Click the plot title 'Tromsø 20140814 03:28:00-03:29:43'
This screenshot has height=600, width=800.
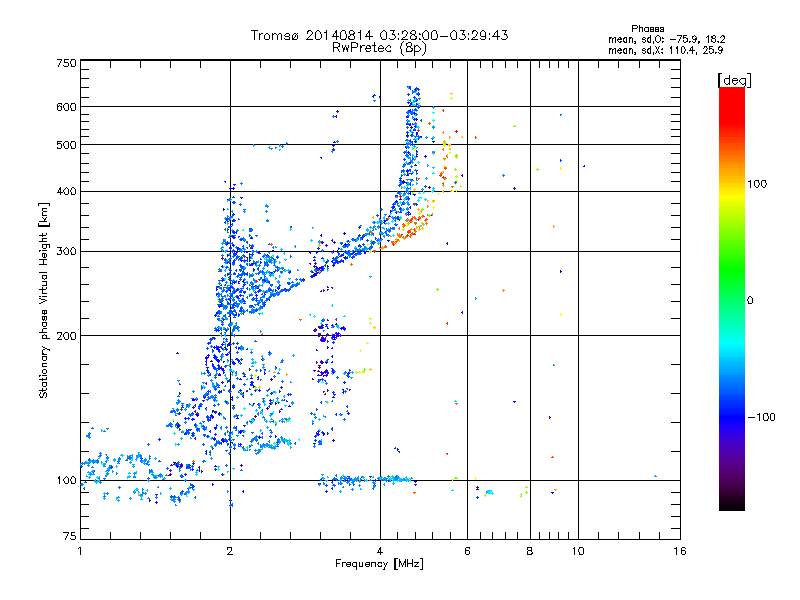click(x=379, y=35)
